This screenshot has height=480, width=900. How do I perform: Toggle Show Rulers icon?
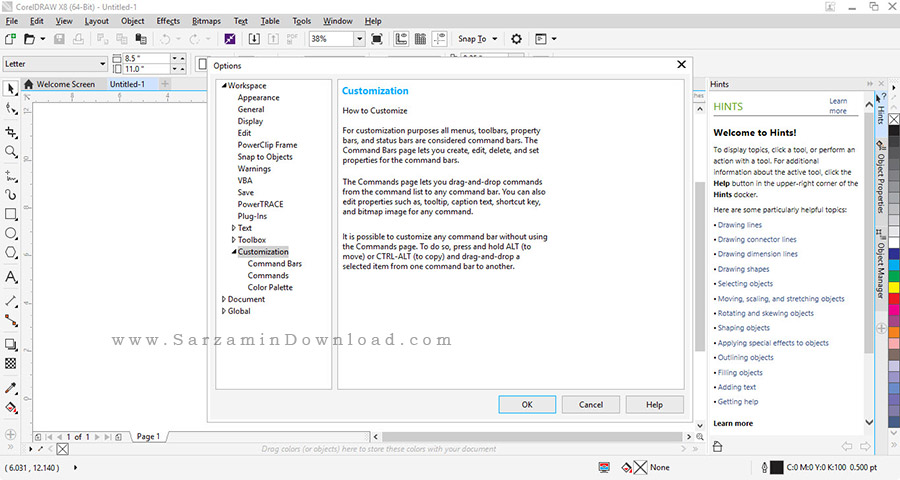[401, 39]
